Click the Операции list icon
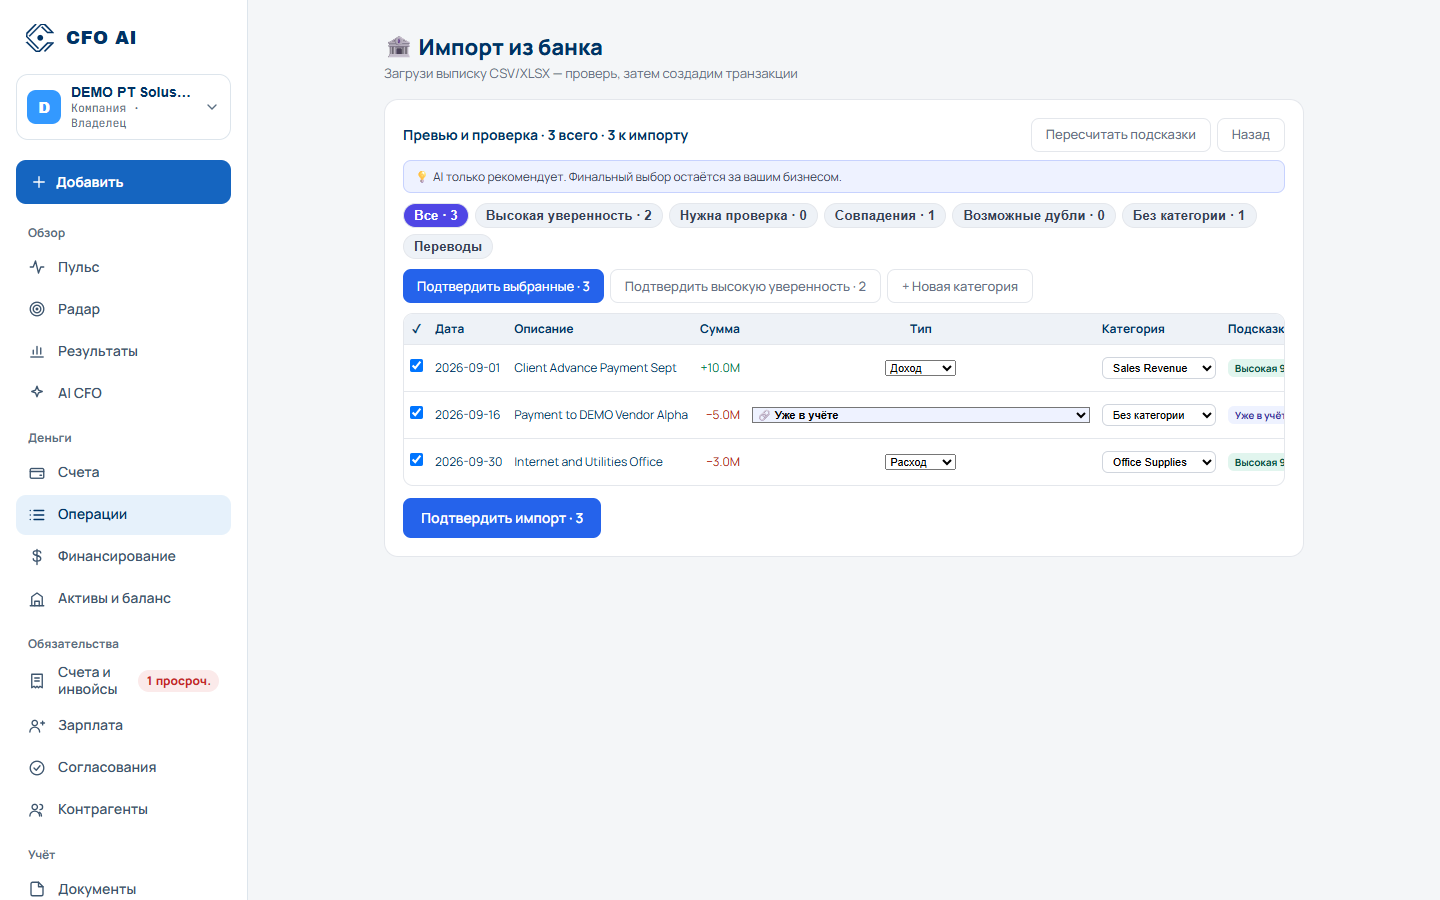 click(37, 514)
